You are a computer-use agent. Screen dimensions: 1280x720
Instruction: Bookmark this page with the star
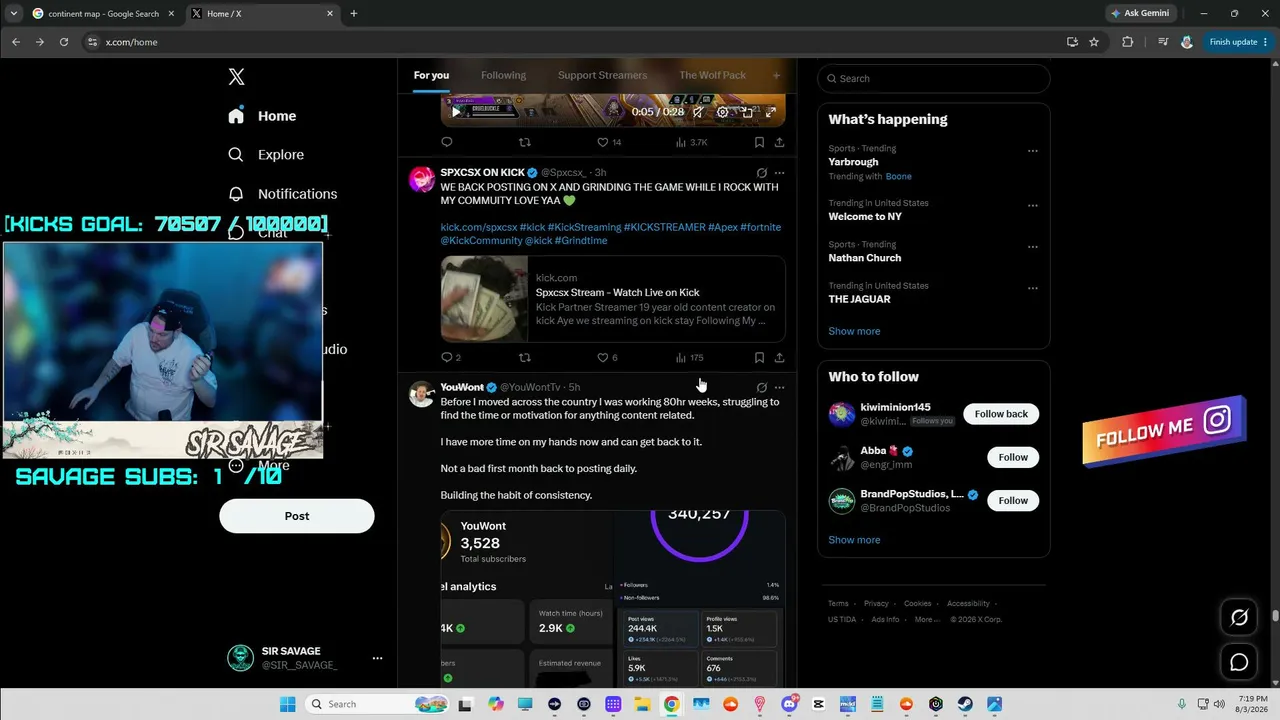(1094, 42)
